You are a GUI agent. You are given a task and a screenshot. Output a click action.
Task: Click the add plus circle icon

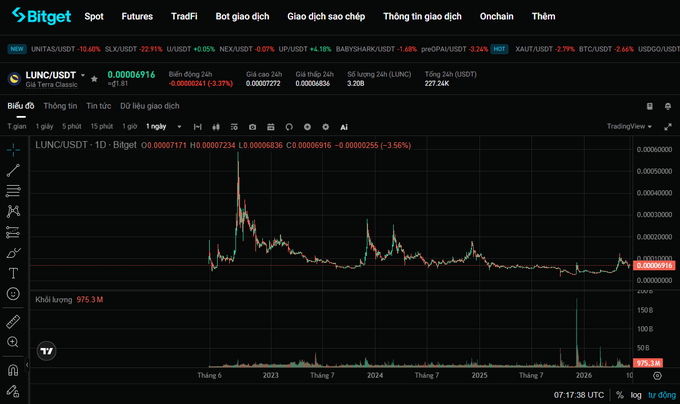click(307, 127)
